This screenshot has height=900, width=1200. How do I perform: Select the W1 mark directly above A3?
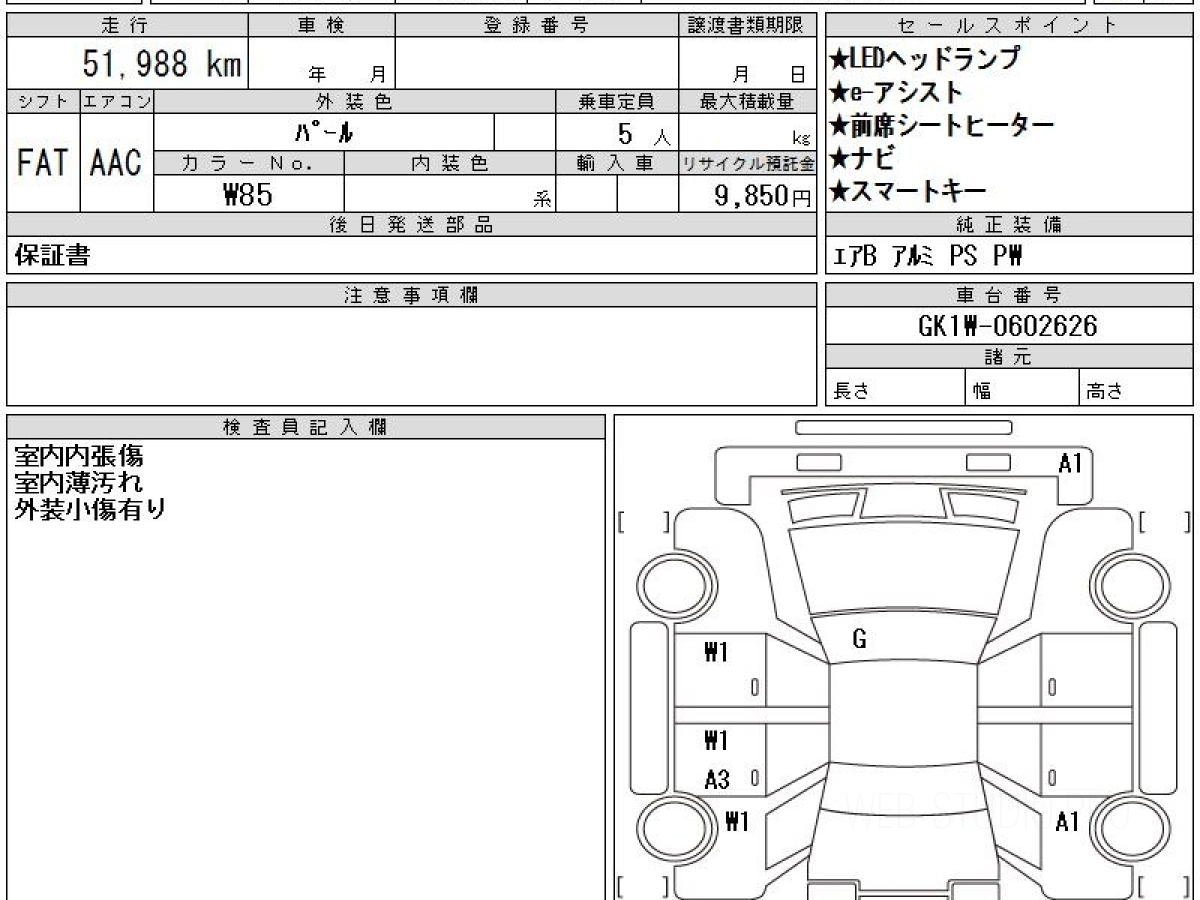(717, 741)
